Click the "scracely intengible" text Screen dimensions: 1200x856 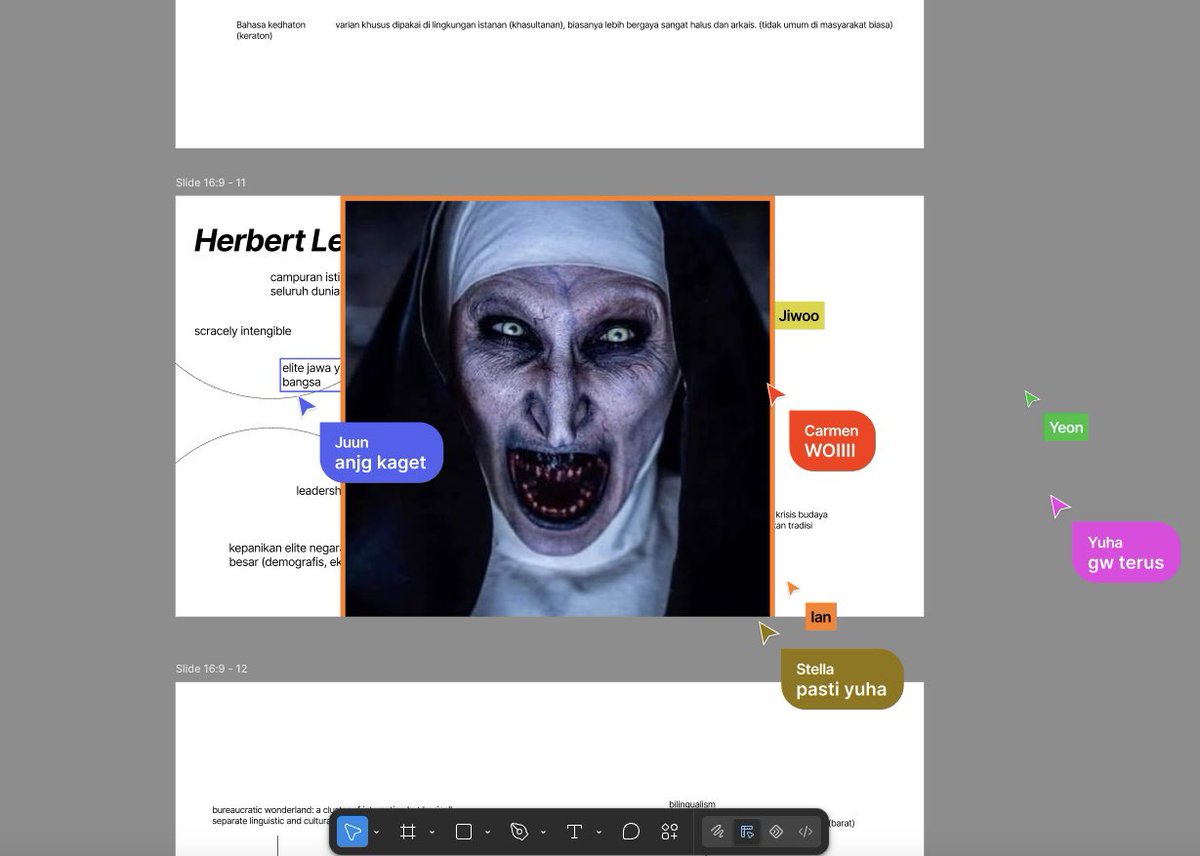[x=243, y=331]
